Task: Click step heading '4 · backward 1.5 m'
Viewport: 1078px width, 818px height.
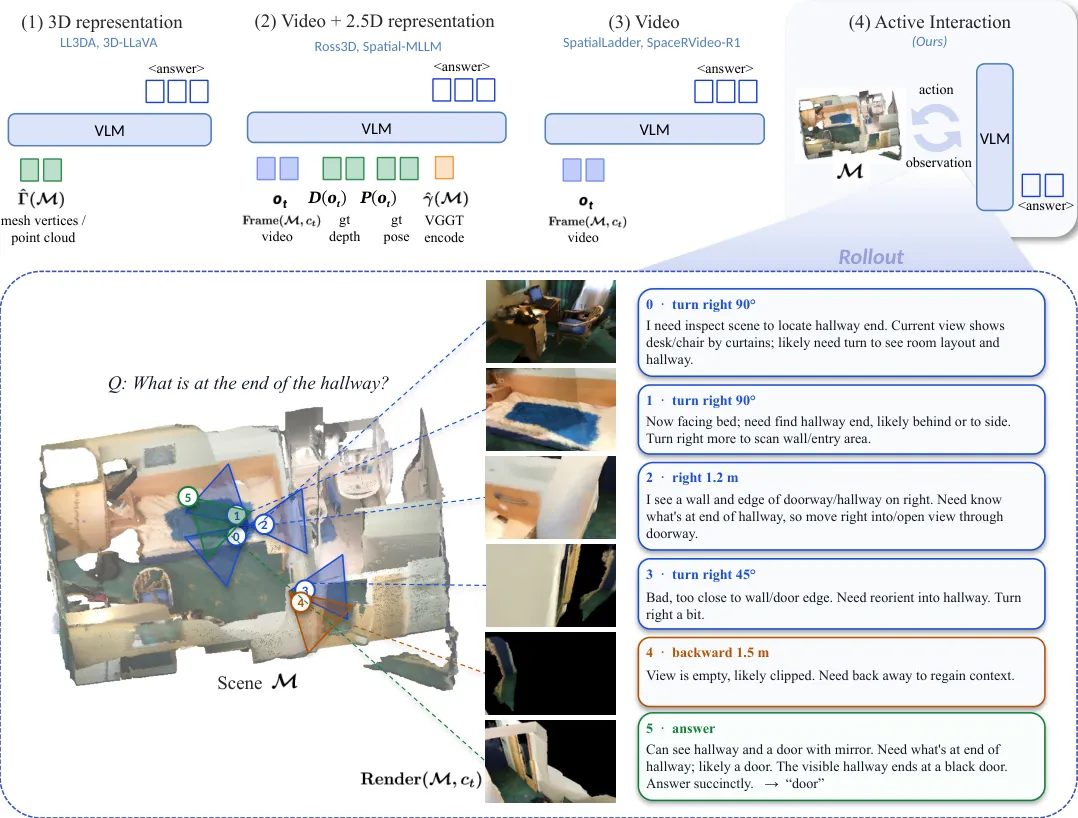Action: (x=707, y=652)
